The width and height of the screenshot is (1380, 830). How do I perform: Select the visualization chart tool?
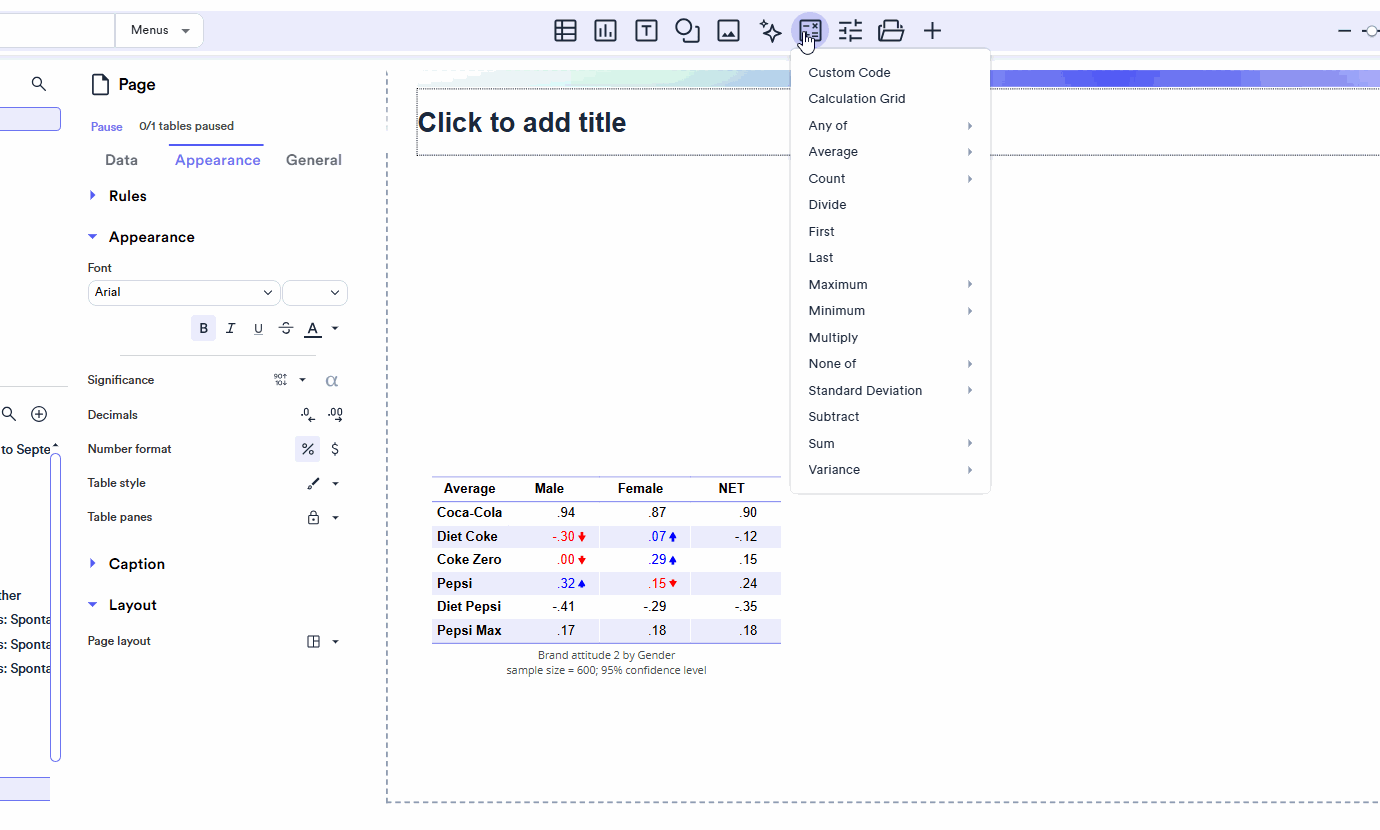[605, 30]
